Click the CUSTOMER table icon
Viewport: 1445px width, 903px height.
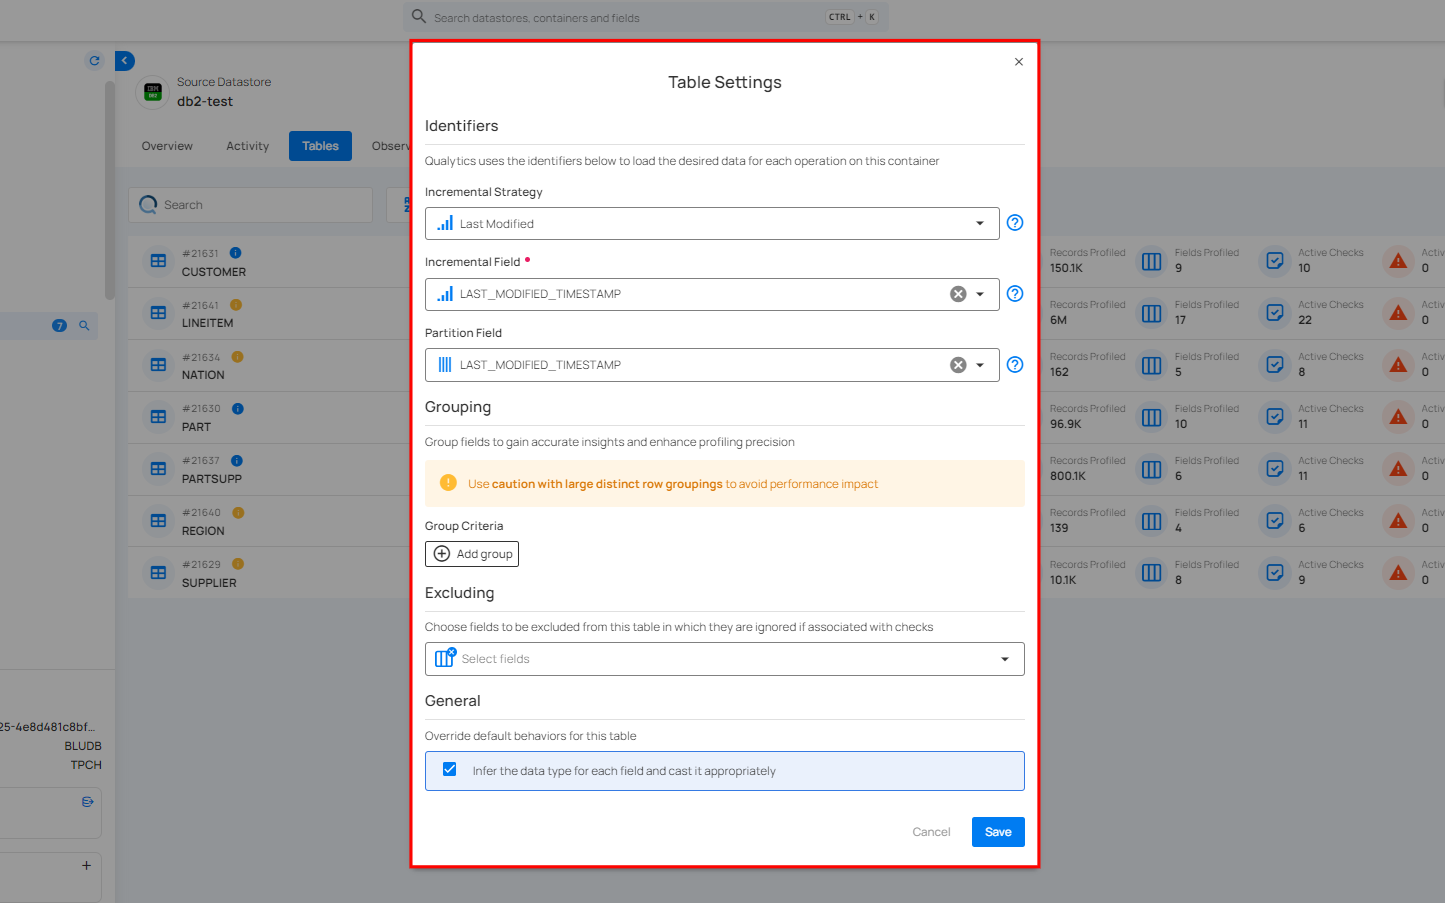tap(158, 261)
